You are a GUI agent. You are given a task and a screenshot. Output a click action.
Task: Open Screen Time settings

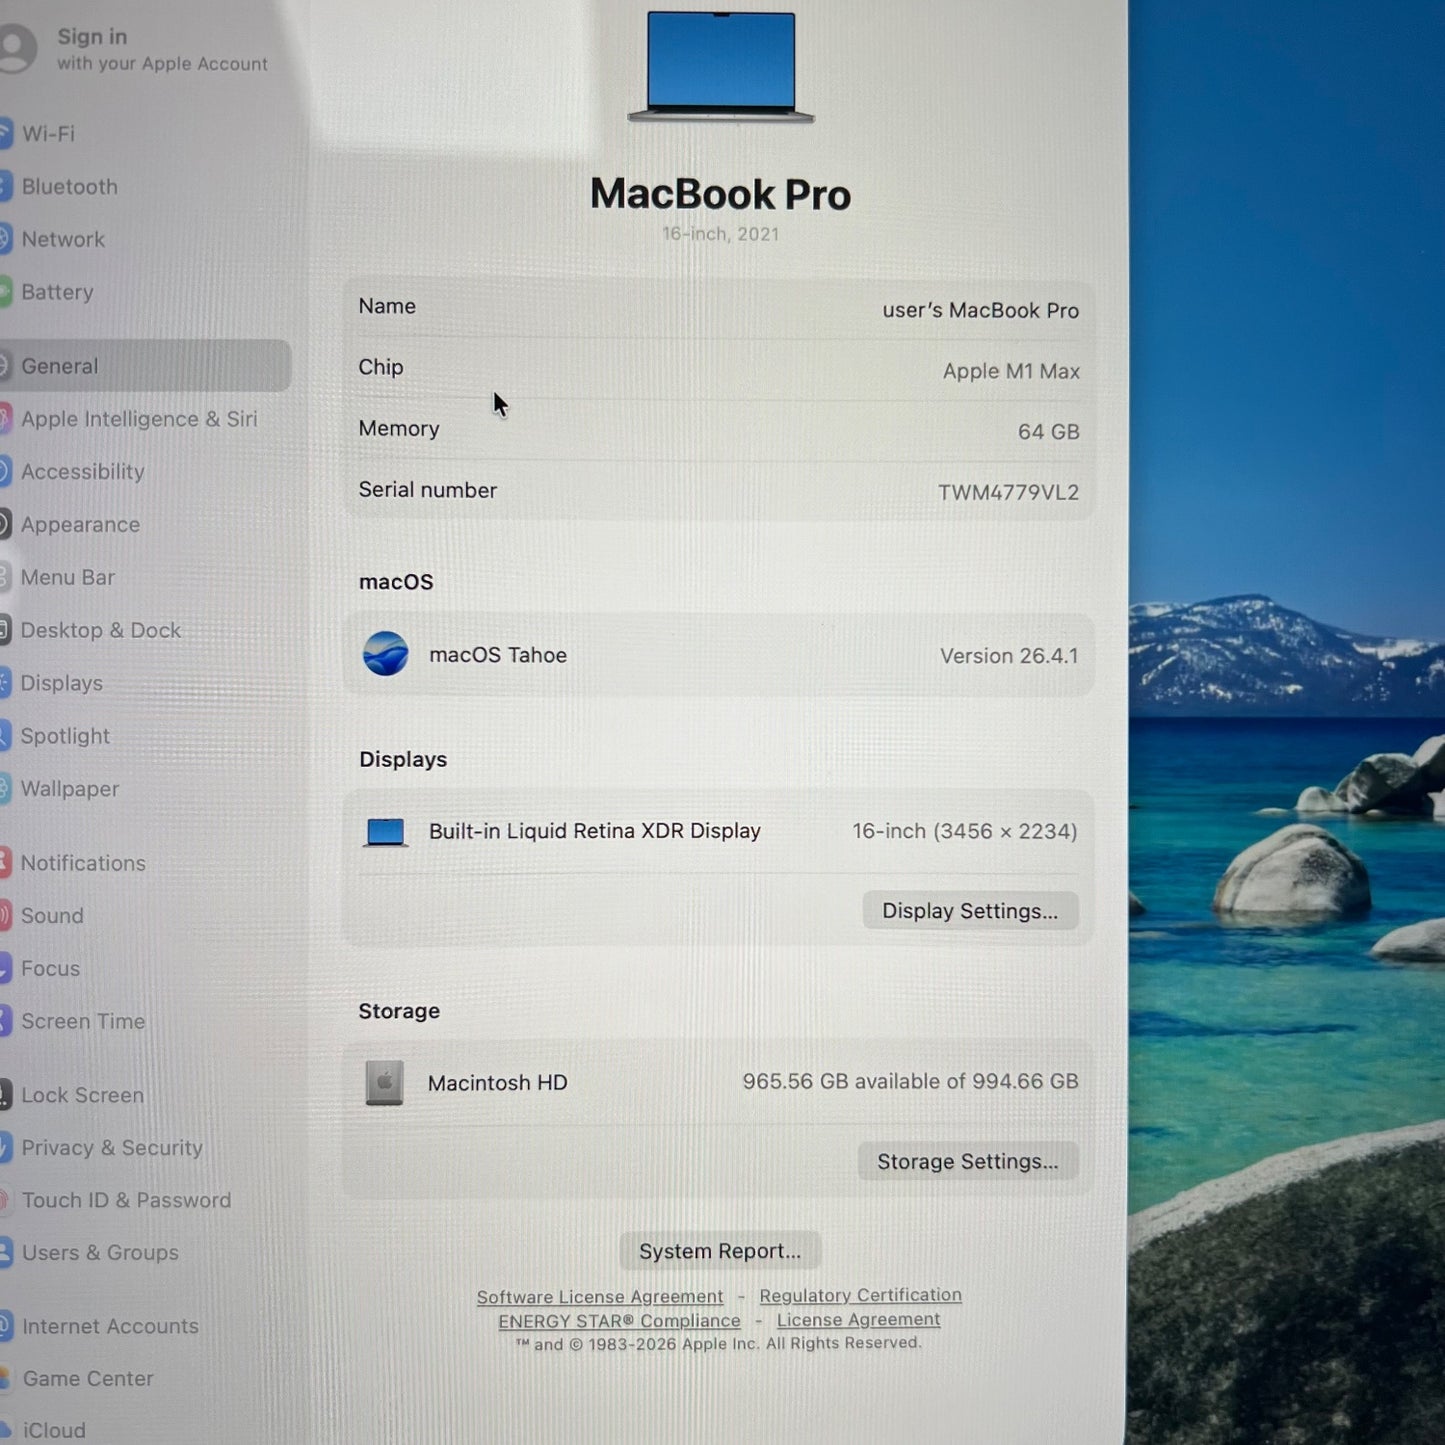pos(83,1022)
